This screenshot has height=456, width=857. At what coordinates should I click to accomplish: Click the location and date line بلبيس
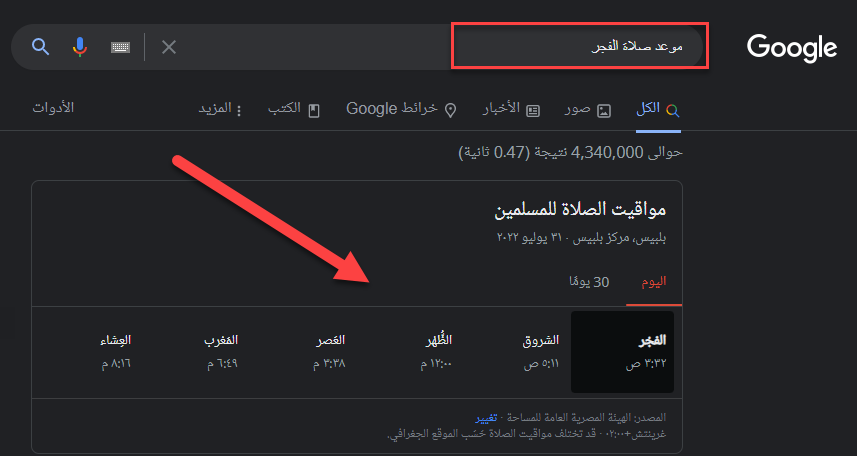[x=582, y=238]
